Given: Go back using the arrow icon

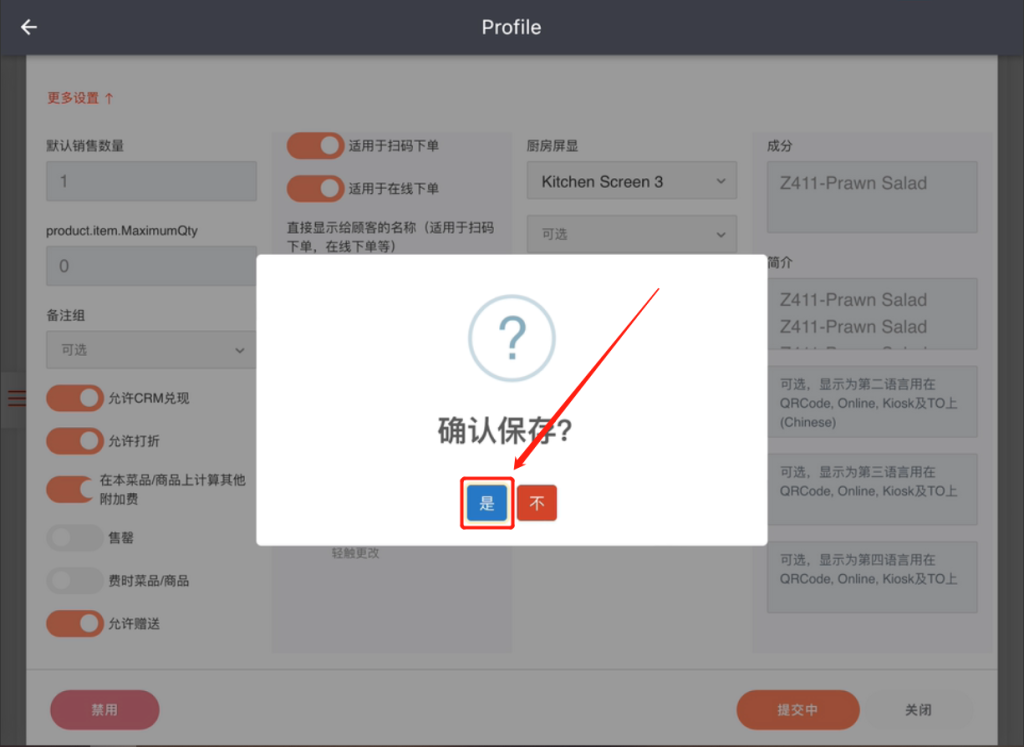Looking at the screenshot, I should click(29, 27).
